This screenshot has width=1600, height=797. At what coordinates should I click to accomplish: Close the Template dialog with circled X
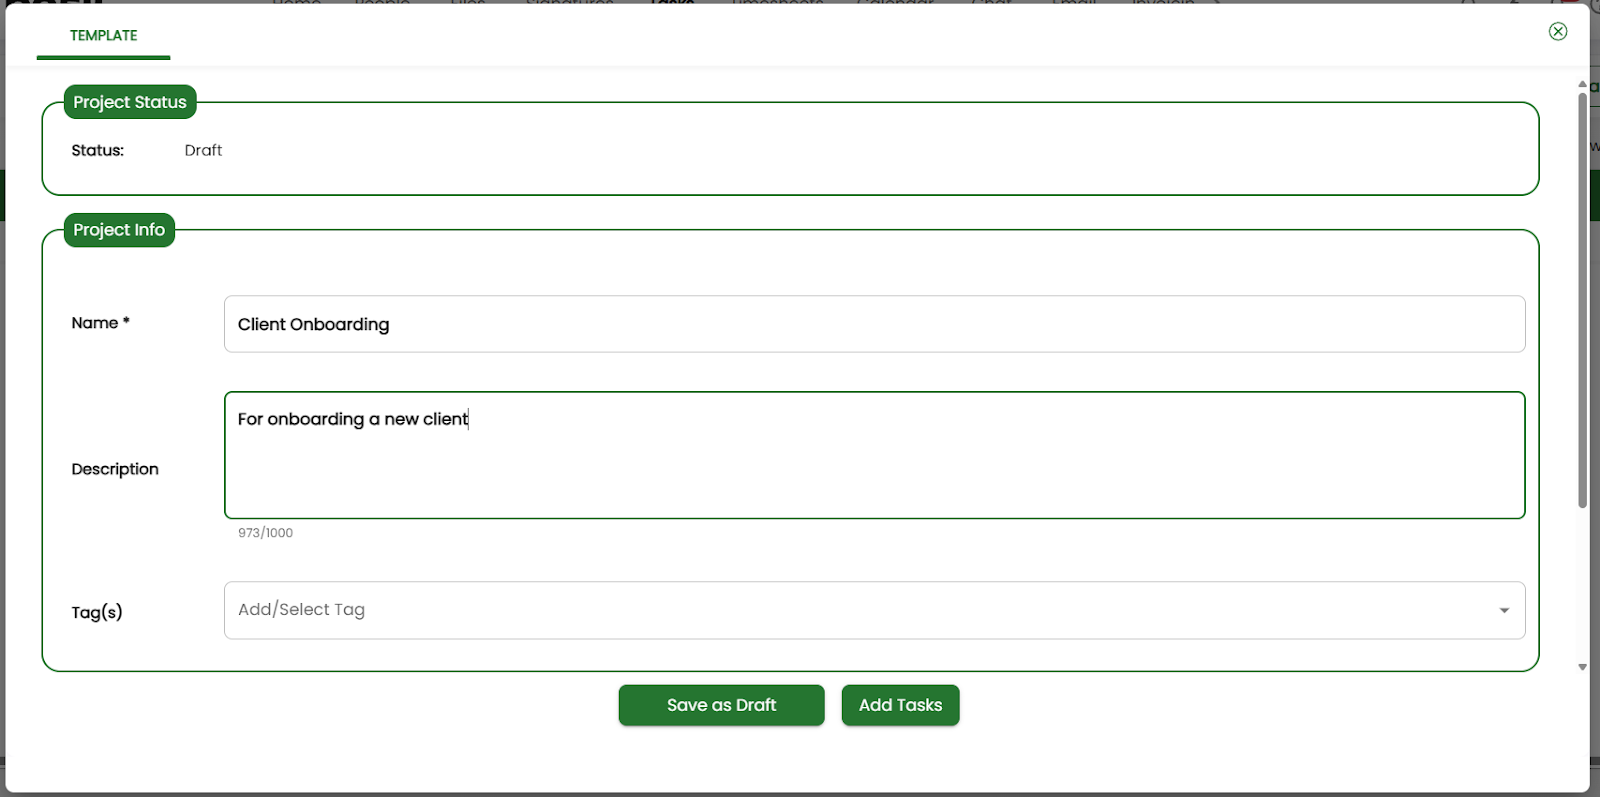point(1557,32)
